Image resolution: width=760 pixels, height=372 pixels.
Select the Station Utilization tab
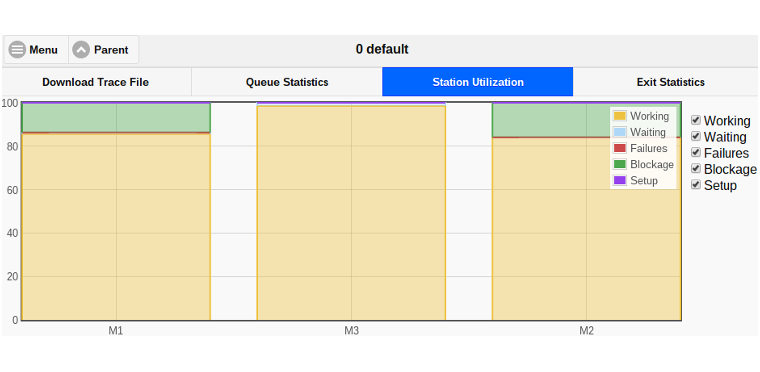pyautogui.click(x=477, y=82)
